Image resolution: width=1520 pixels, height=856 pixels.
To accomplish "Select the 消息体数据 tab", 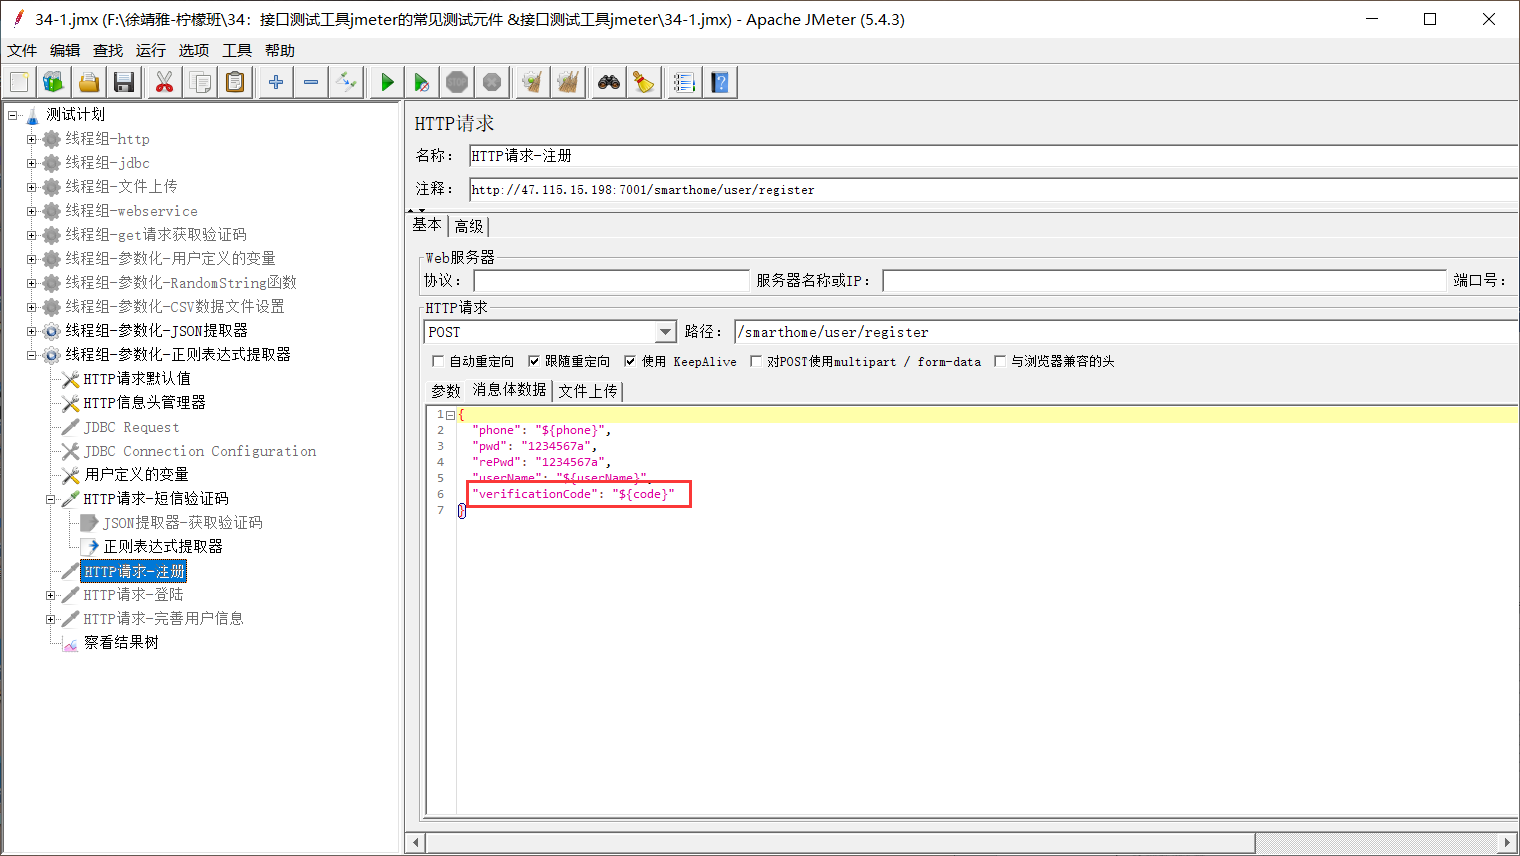I will [510, 389].
